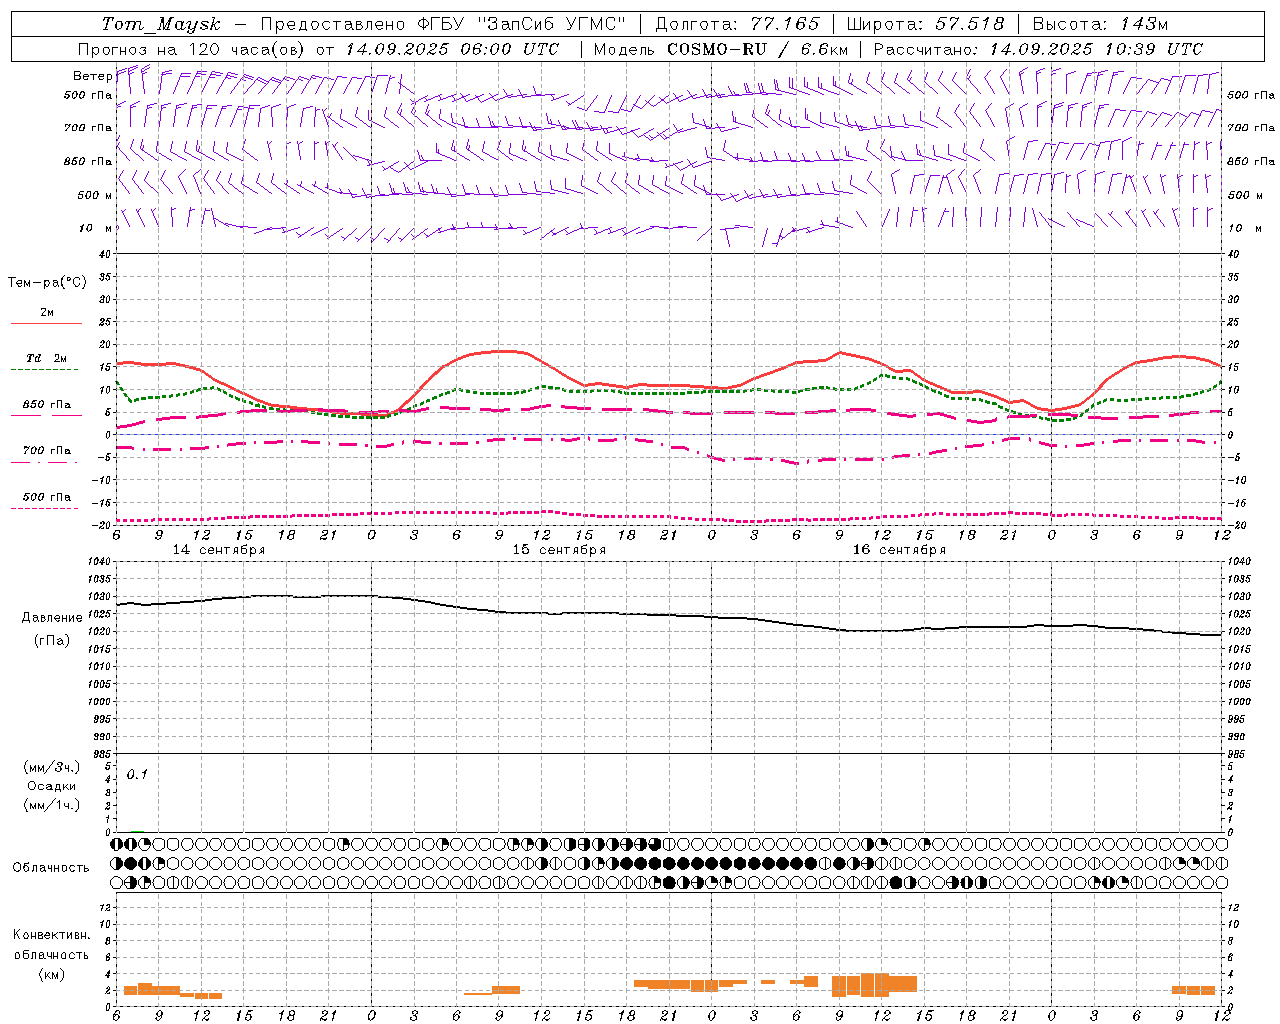Screen dimensions: 1280x1024
Task: Click the 2м temperature legend entry
Action: [x=47, y=312]
